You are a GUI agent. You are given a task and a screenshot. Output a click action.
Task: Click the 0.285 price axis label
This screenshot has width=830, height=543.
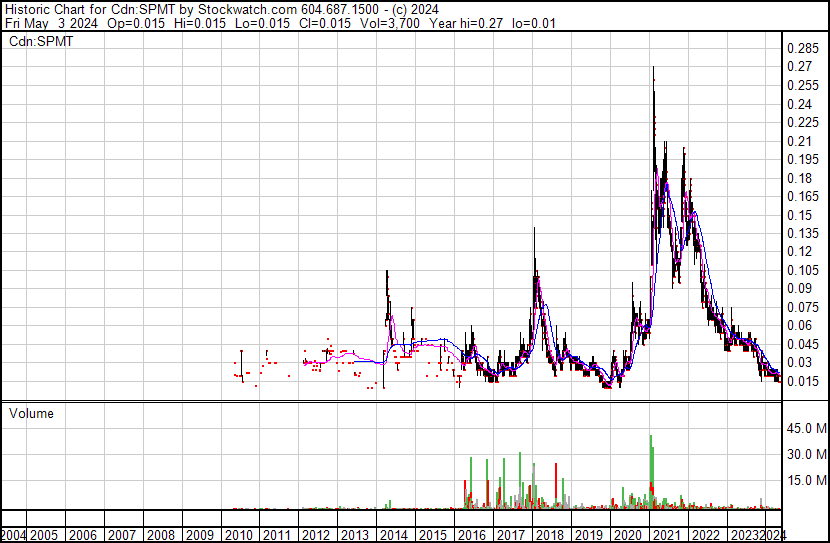pos(803,49)
